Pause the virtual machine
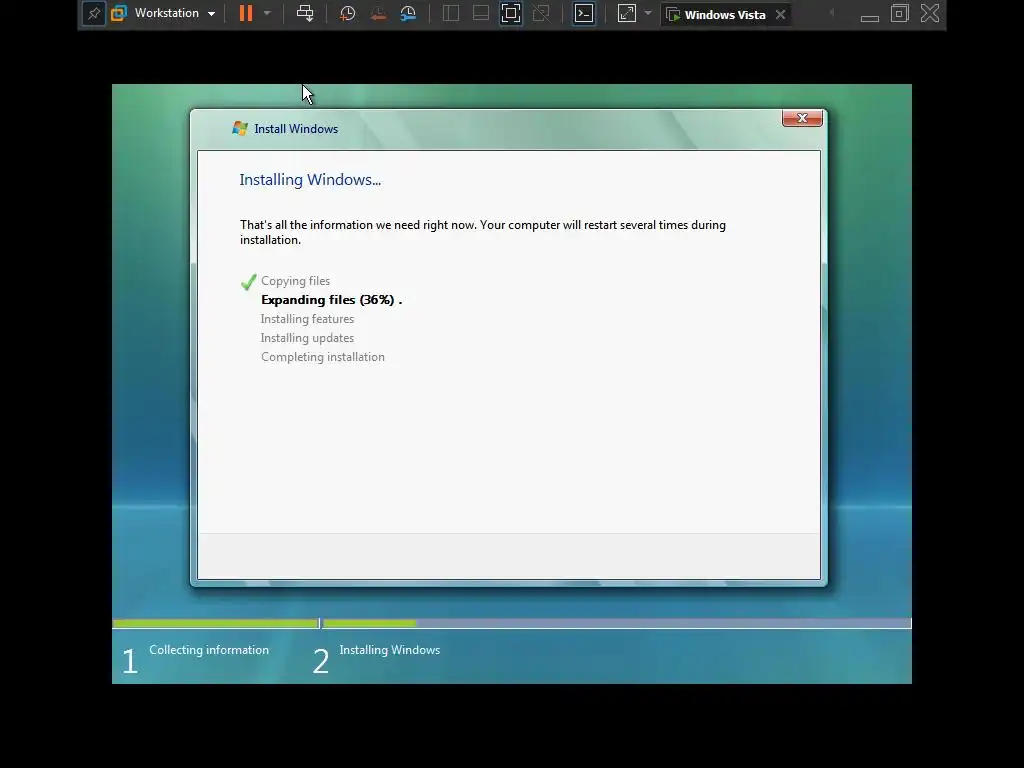This screenshot has width=1024, height=768. (246, 13)
